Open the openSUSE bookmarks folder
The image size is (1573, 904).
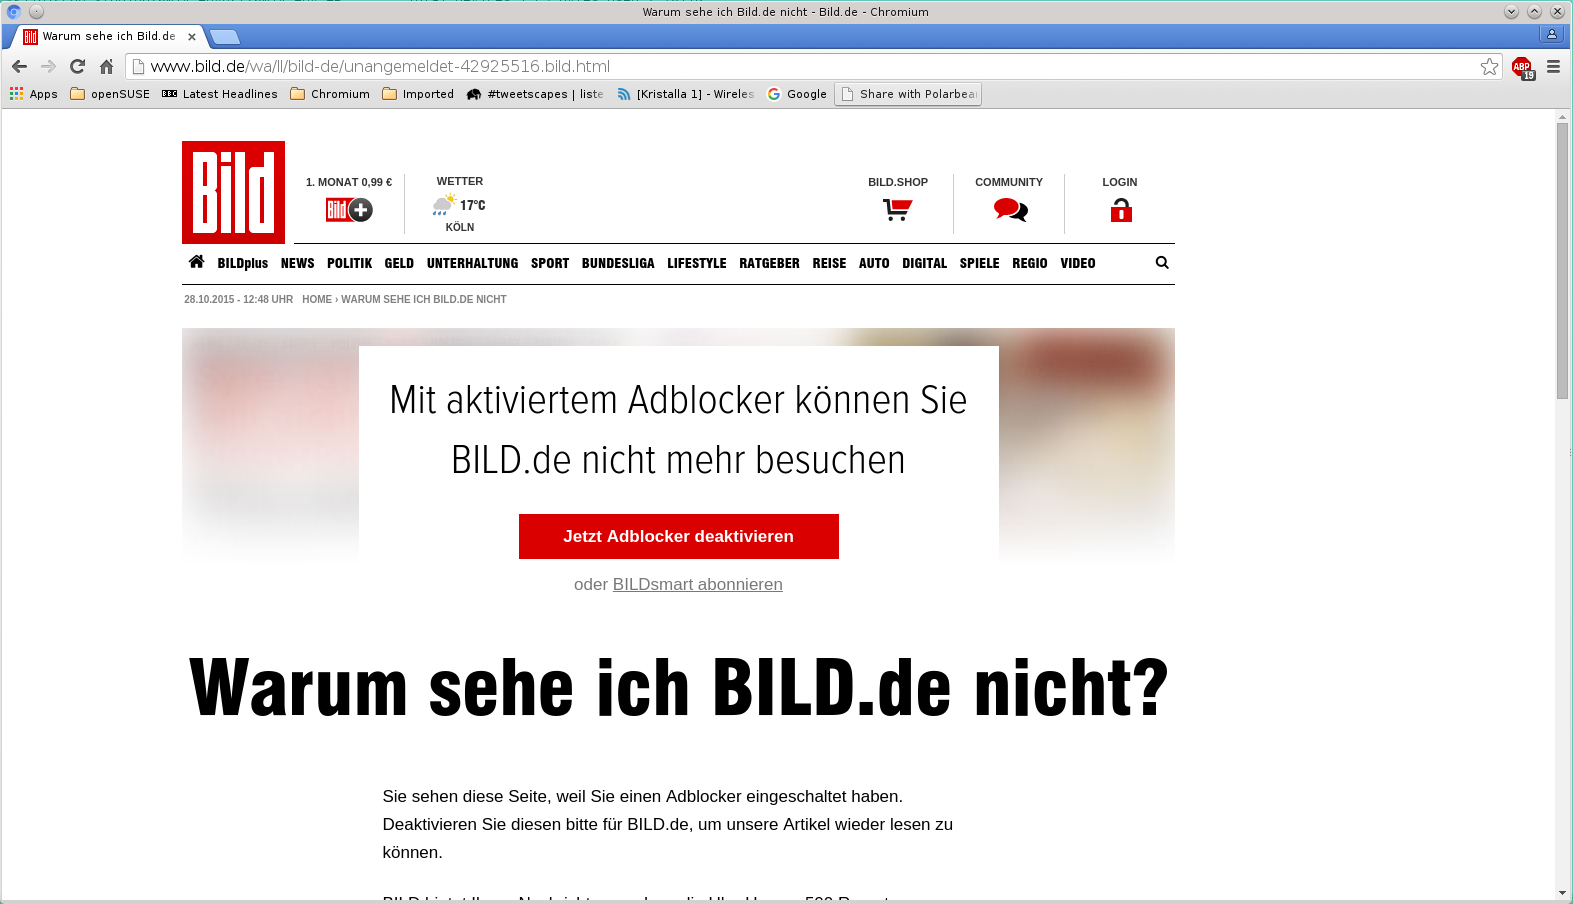click(x=110, y=94)
